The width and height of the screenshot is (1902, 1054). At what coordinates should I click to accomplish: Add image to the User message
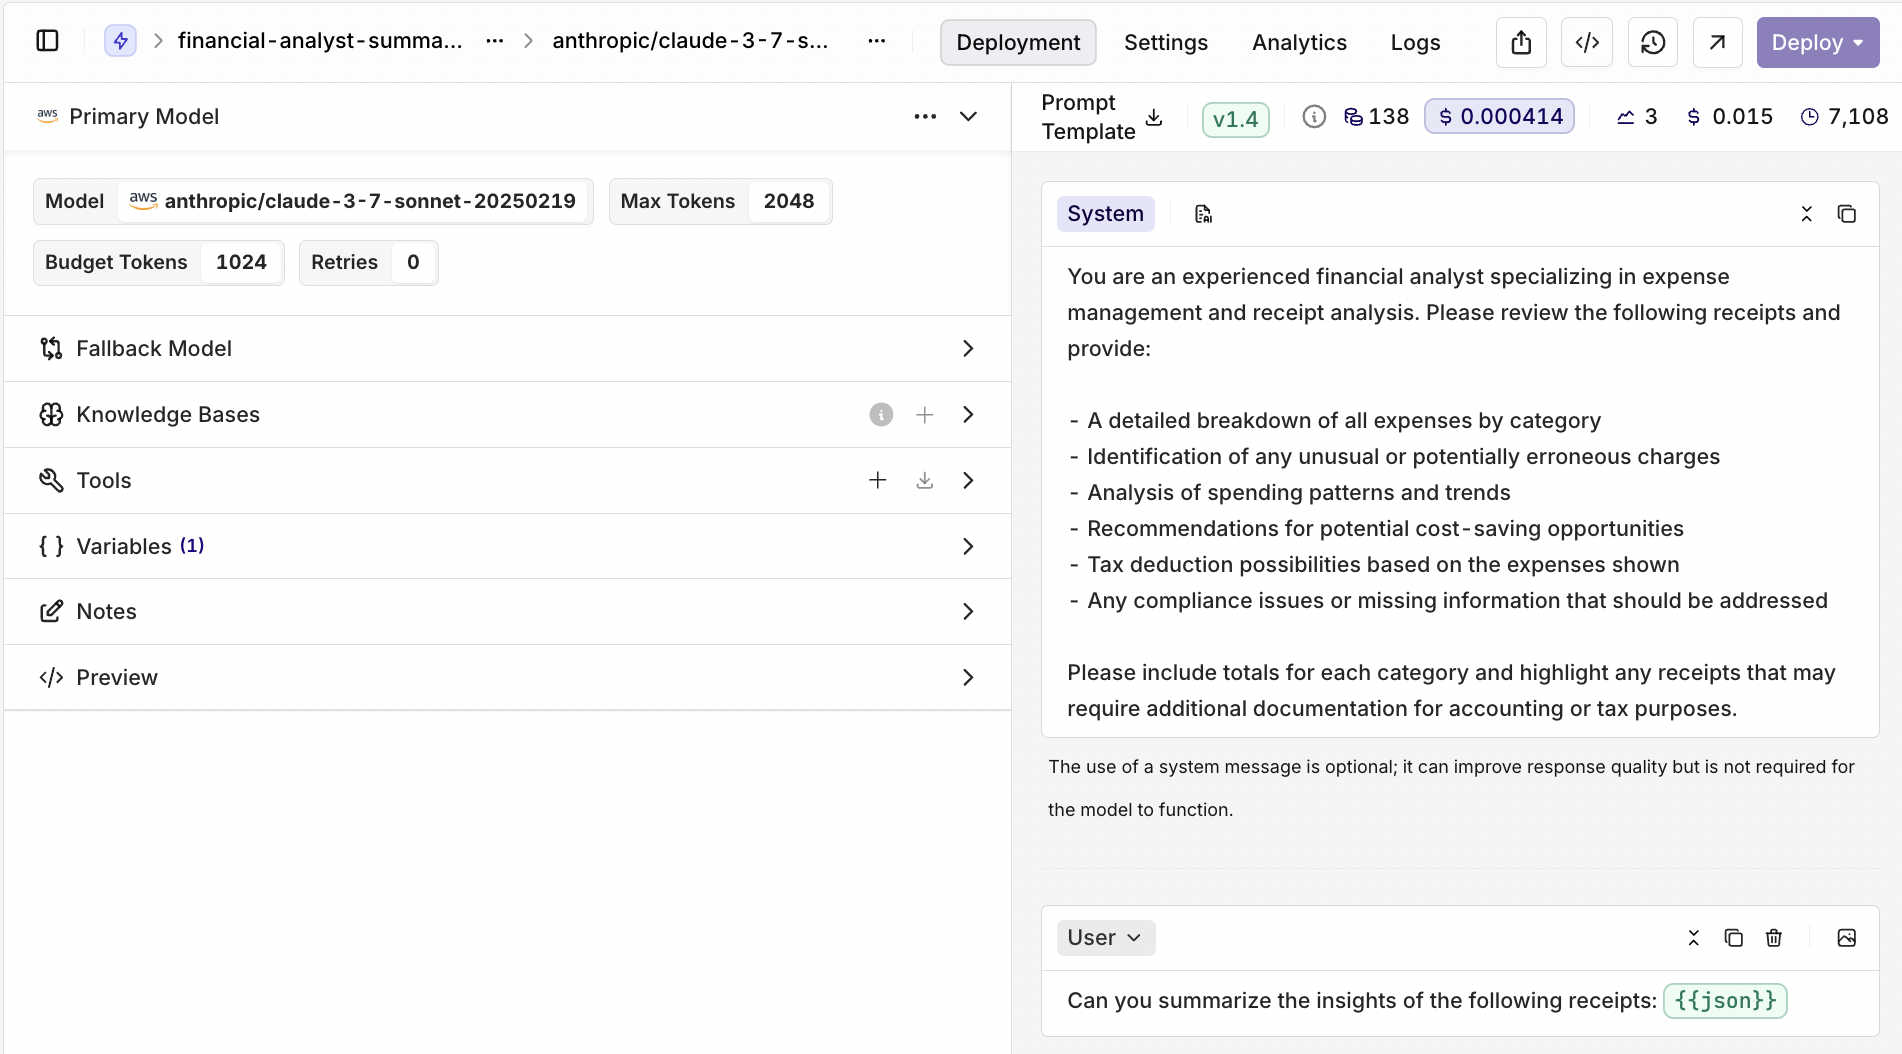pos(1847,938)
